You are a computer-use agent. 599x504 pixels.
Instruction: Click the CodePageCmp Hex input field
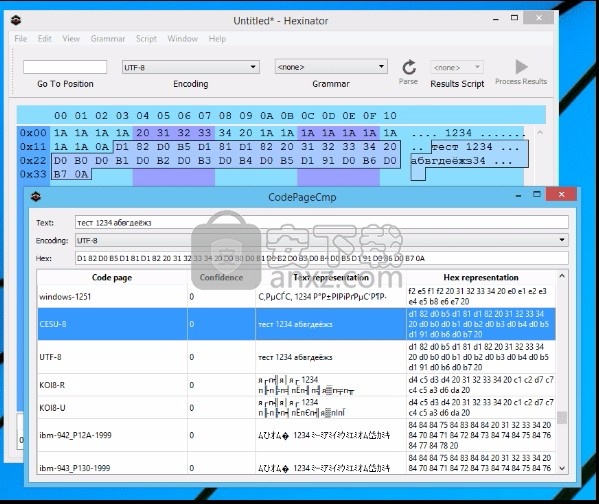322,258
